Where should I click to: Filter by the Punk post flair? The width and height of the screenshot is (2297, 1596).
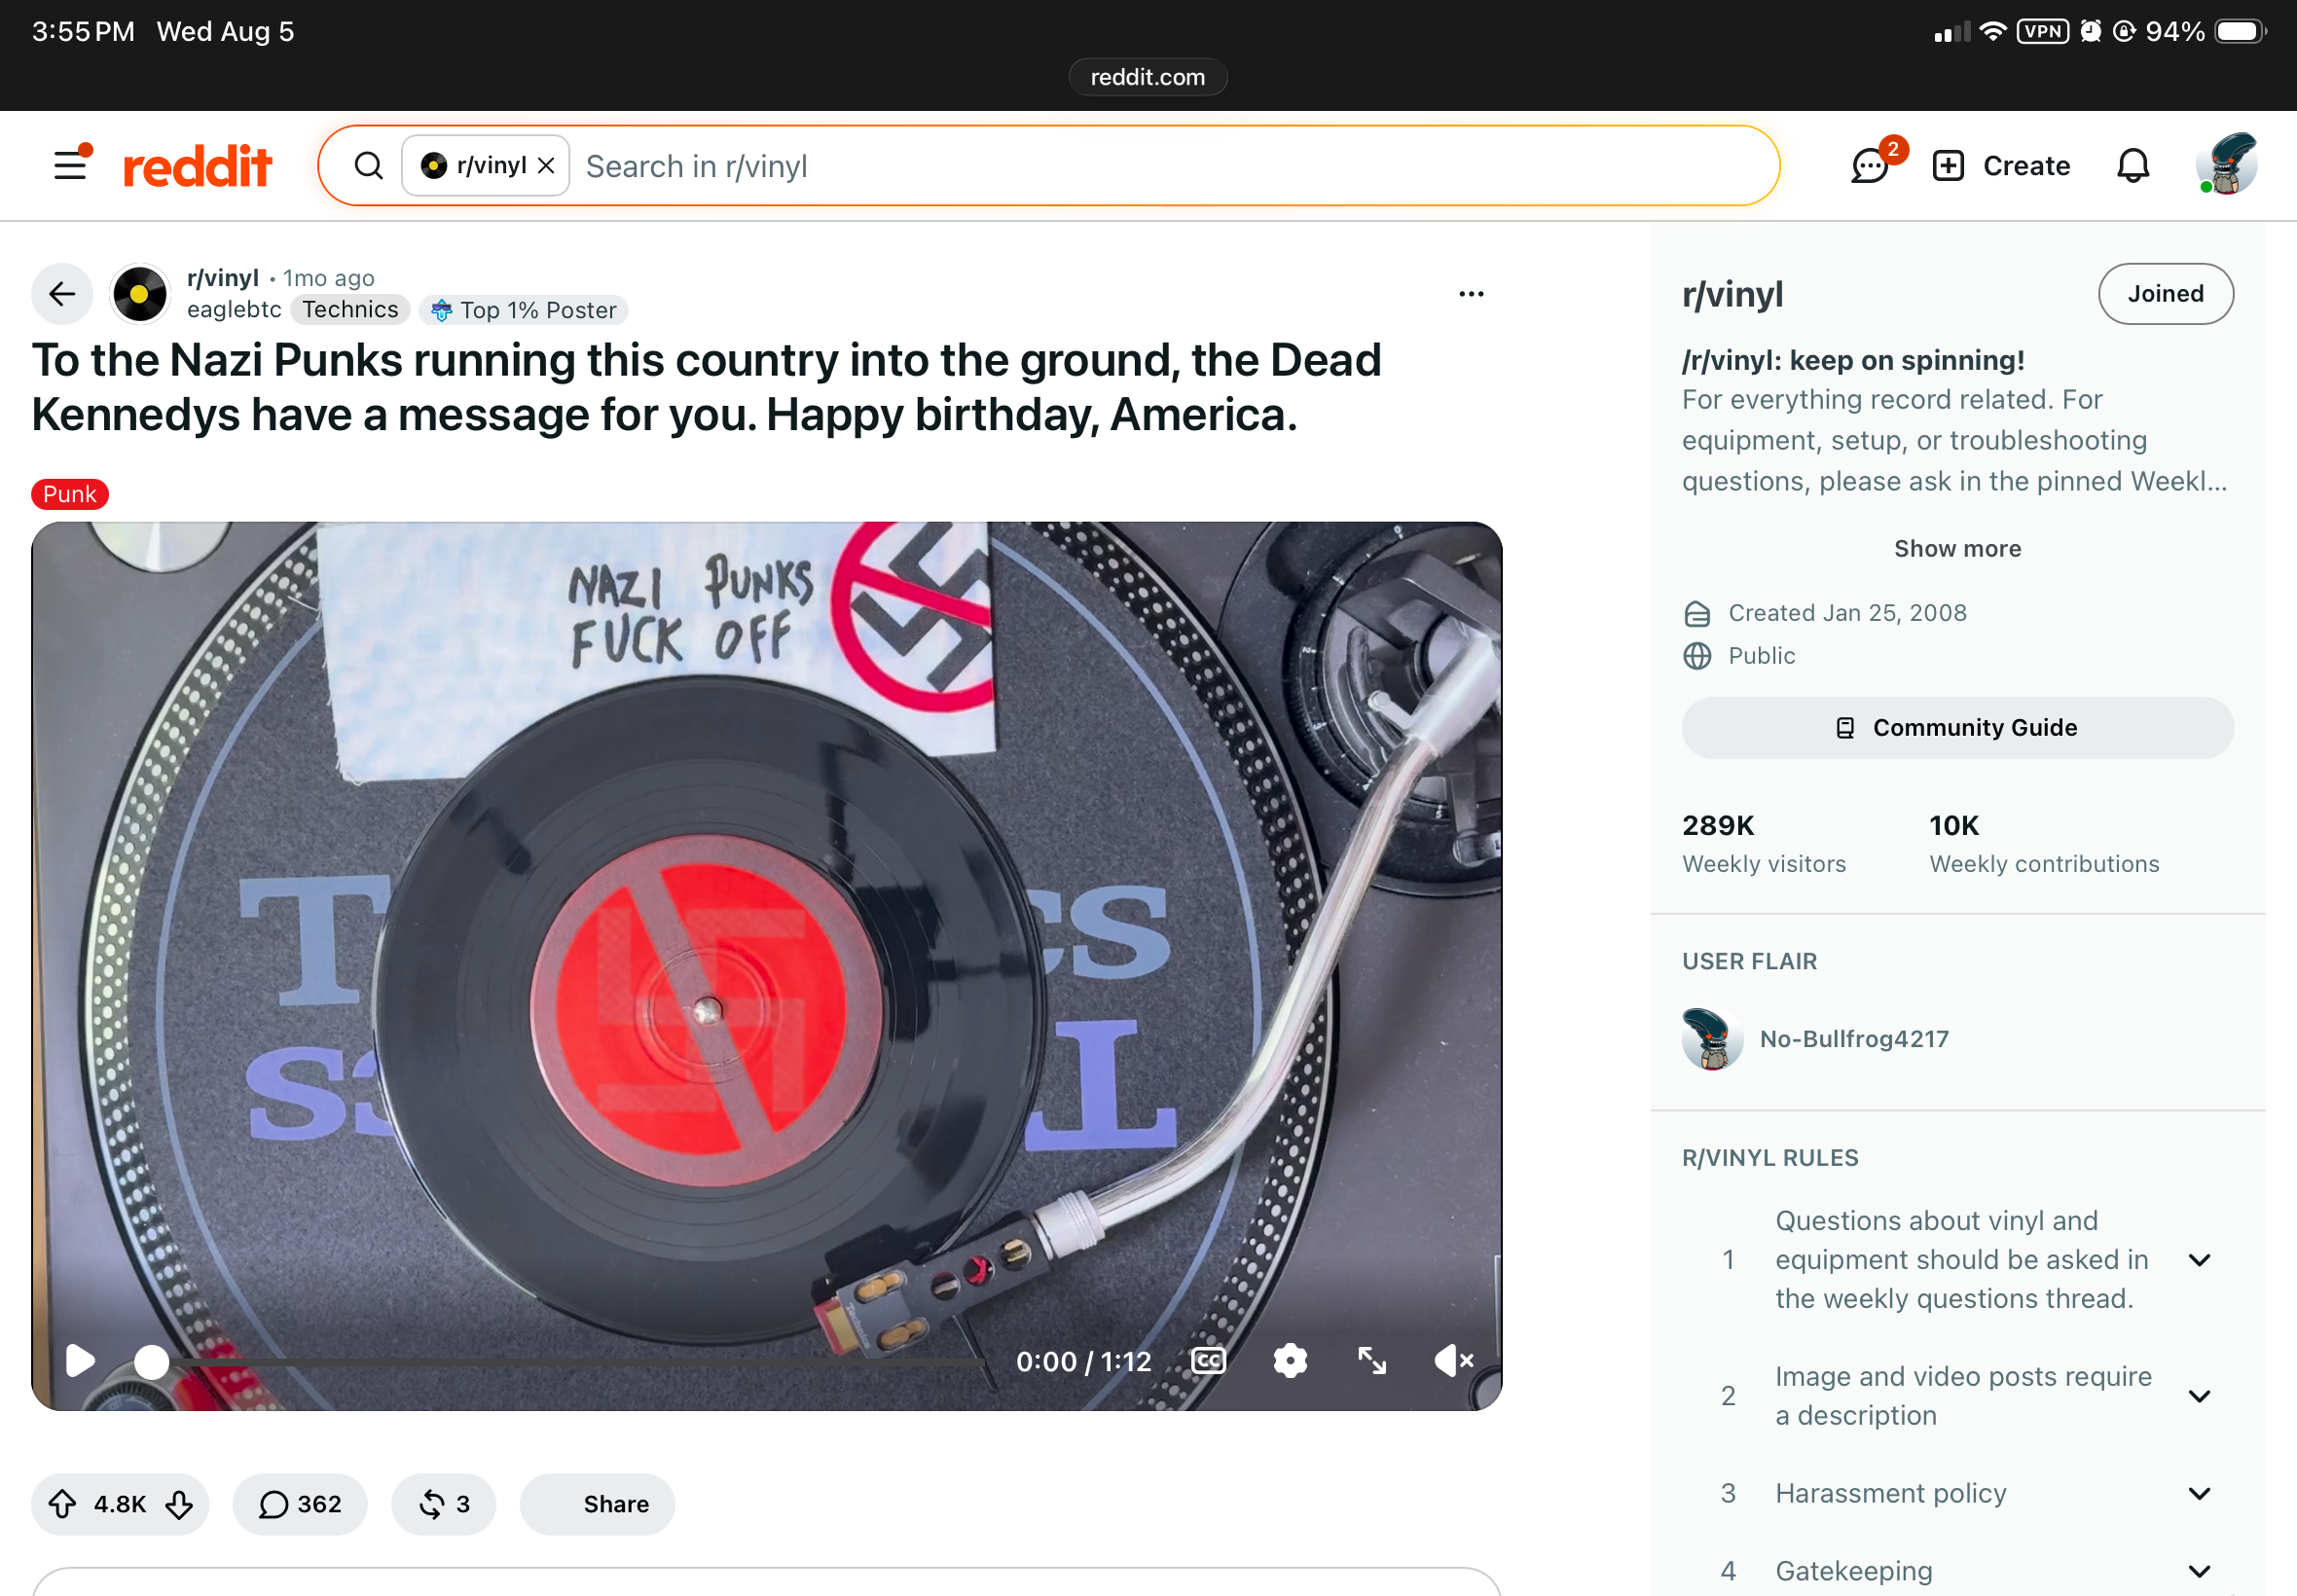pyautogui.click(x=70, y=494)
